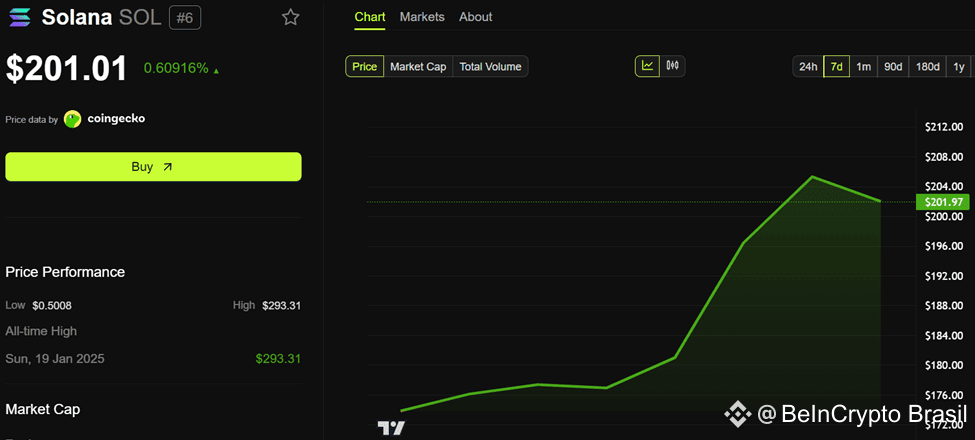The width and height of the screenshot is (975, 440).
Task: Click the All-time High label
Action: click(41, 331)
